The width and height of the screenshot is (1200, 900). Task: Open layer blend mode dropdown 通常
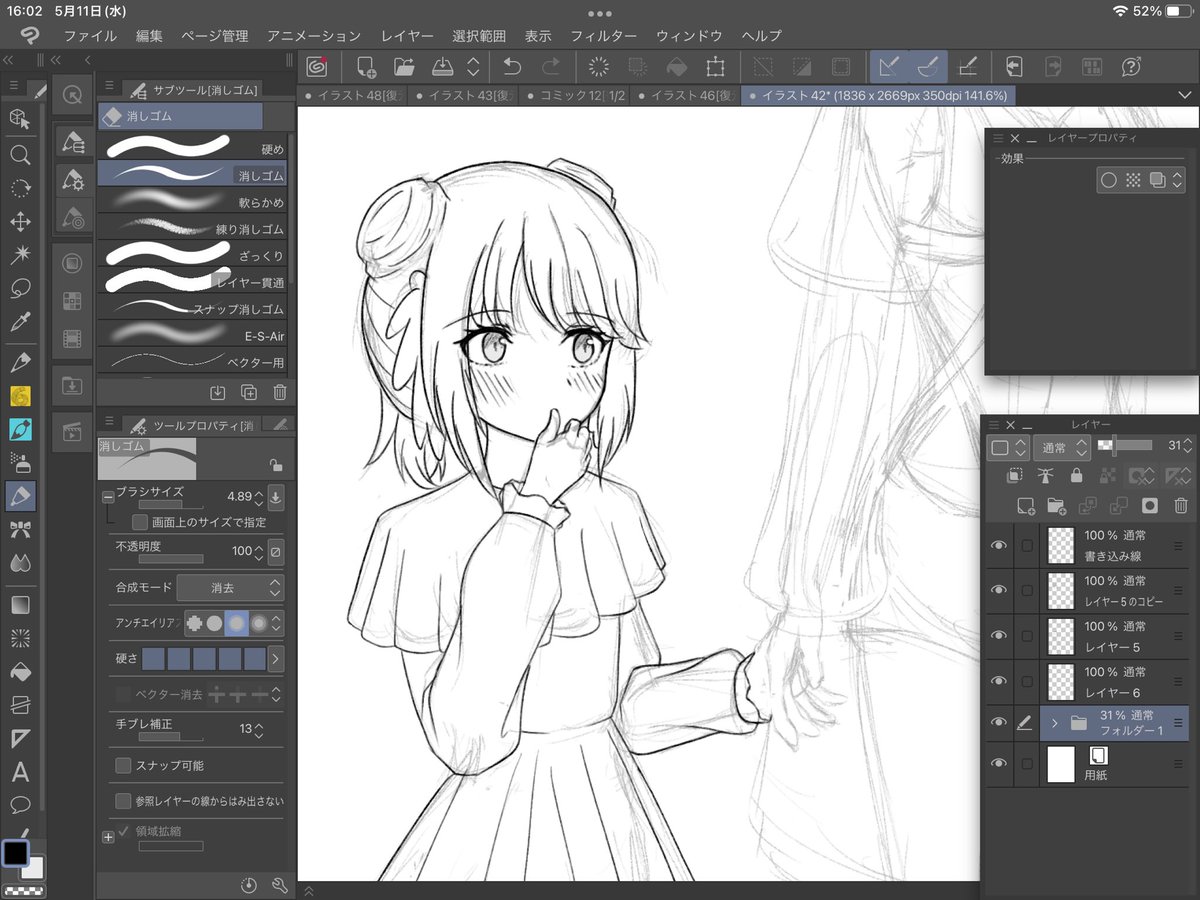[1063, 447]
